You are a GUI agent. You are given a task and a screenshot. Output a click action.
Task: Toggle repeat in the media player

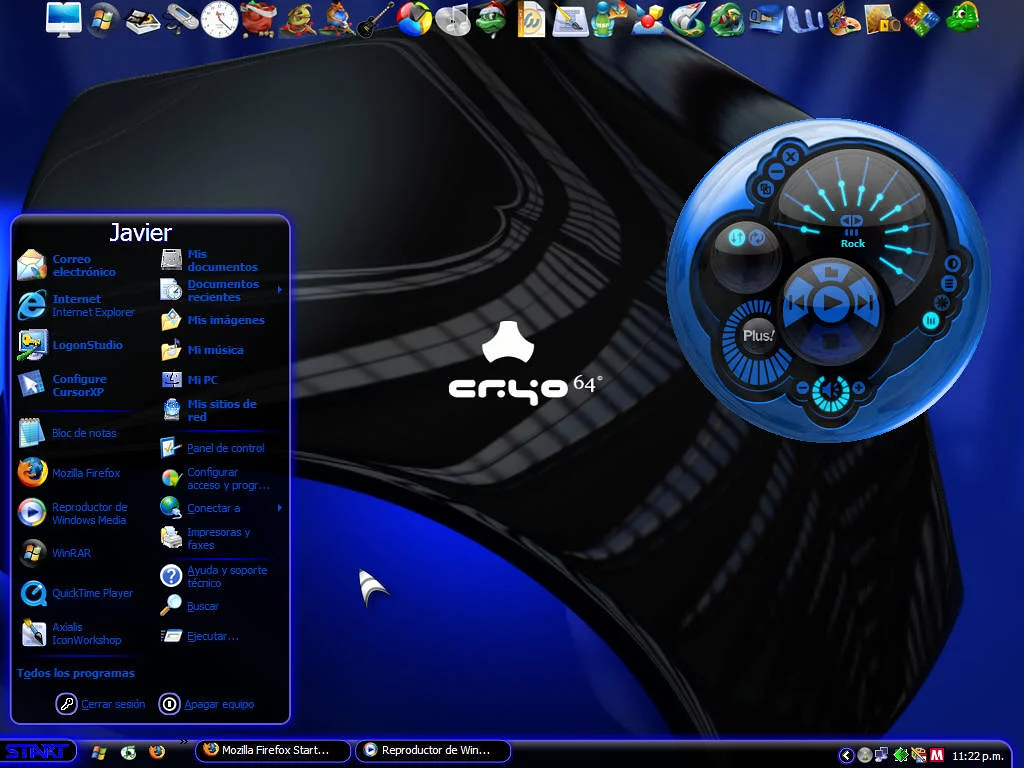click(757, 237)
